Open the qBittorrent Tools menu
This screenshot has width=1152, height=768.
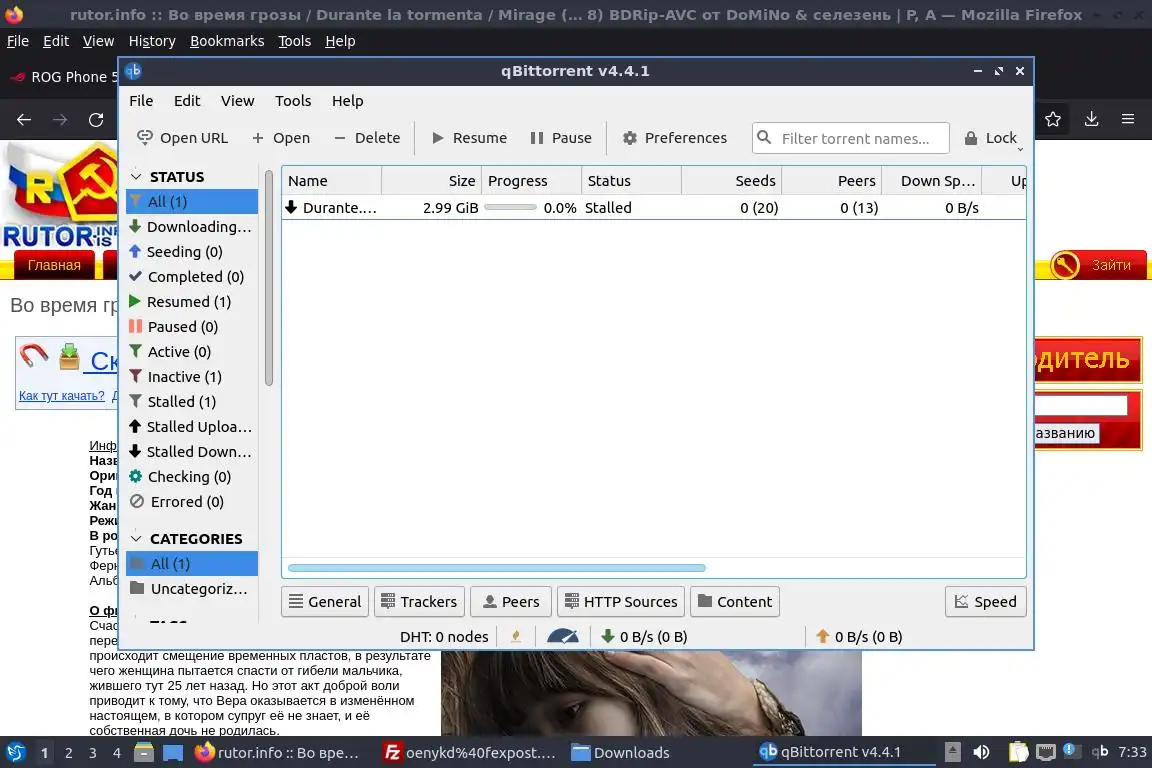[x=293, y=101]
